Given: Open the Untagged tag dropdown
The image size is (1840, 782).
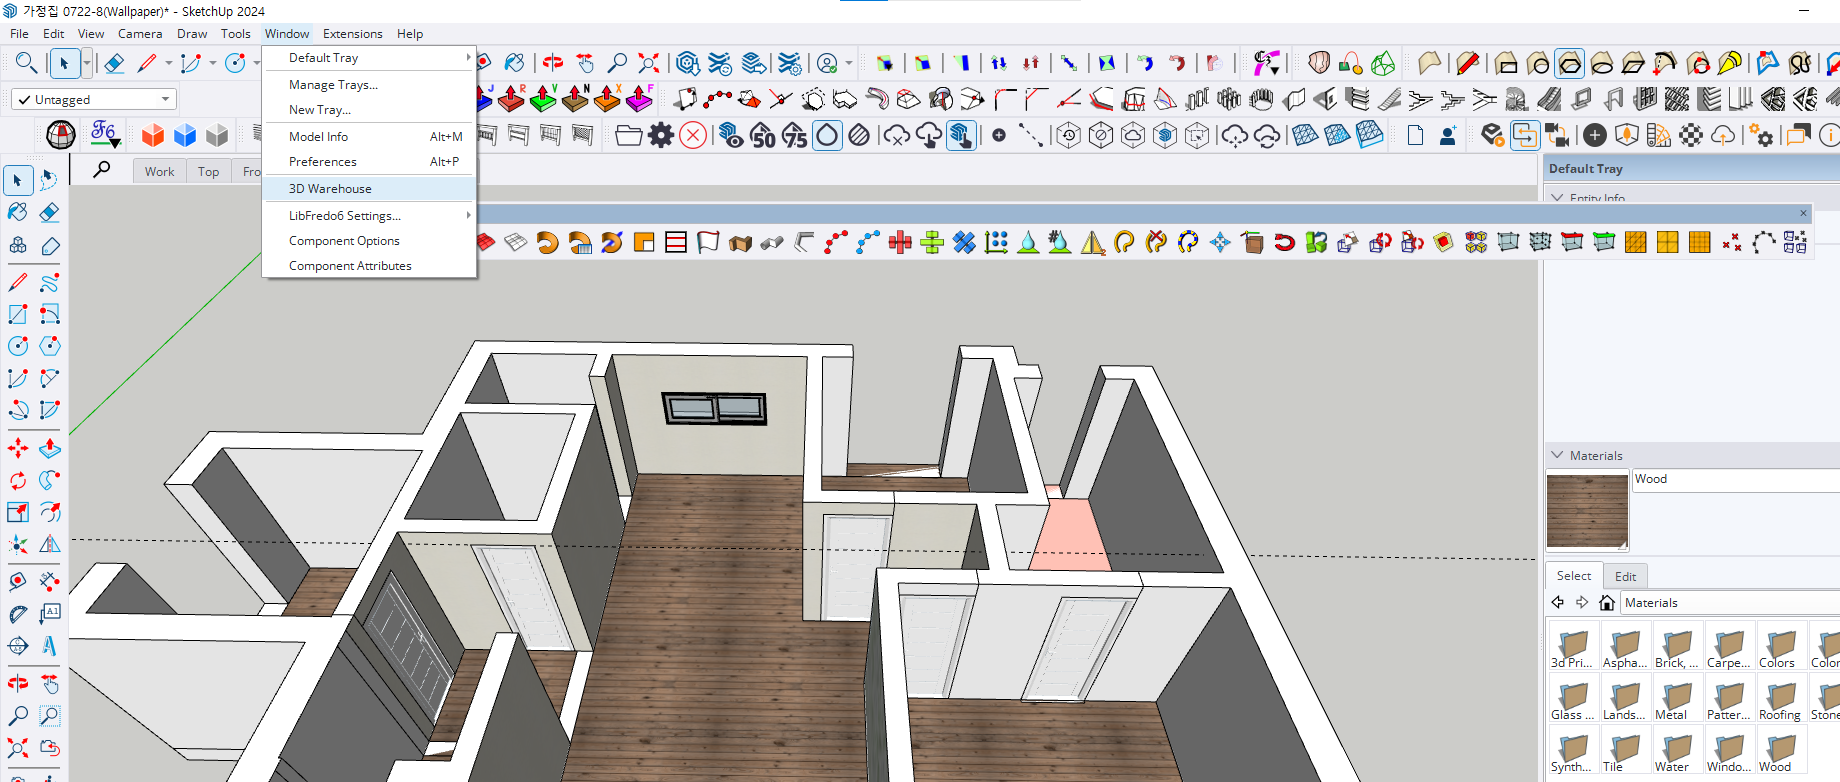Looking at the screenshot, I should [x=94, y=99].
